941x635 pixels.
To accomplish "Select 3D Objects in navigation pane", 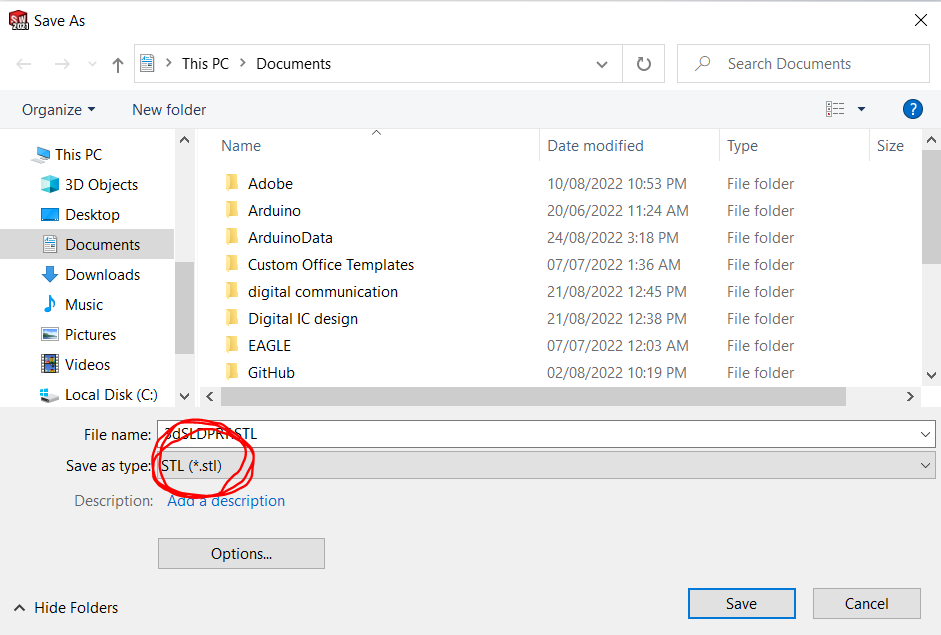I will pos(101,184).
